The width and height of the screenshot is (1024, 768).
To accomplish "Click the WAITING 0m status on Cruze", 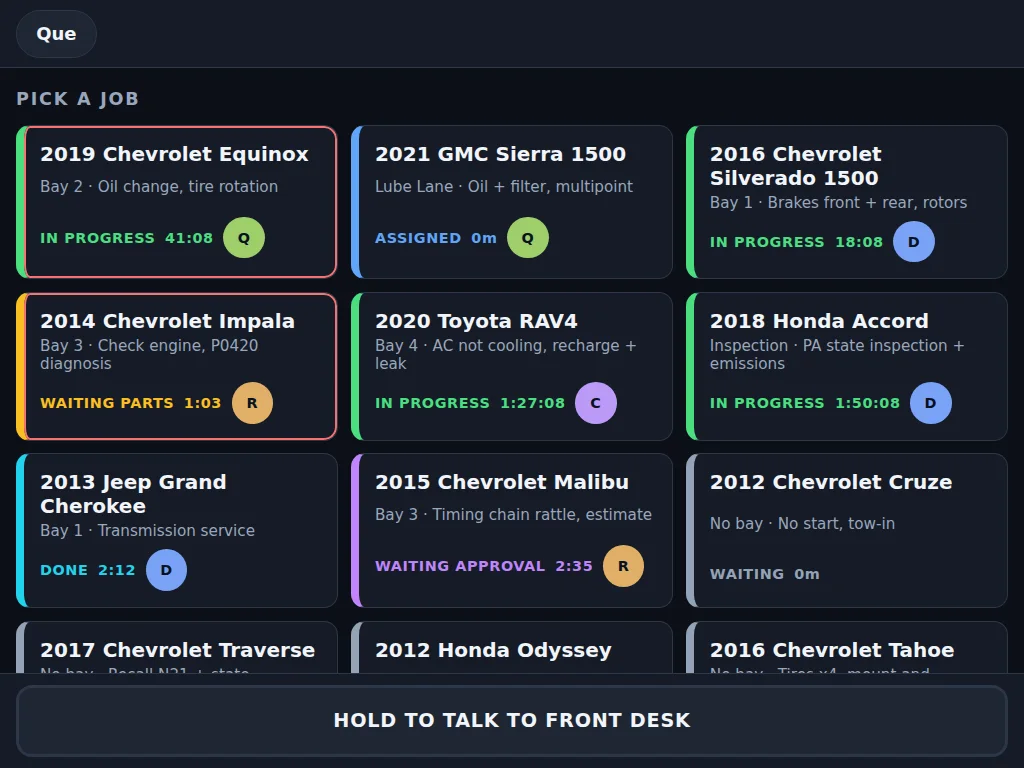I will (765, 574).
